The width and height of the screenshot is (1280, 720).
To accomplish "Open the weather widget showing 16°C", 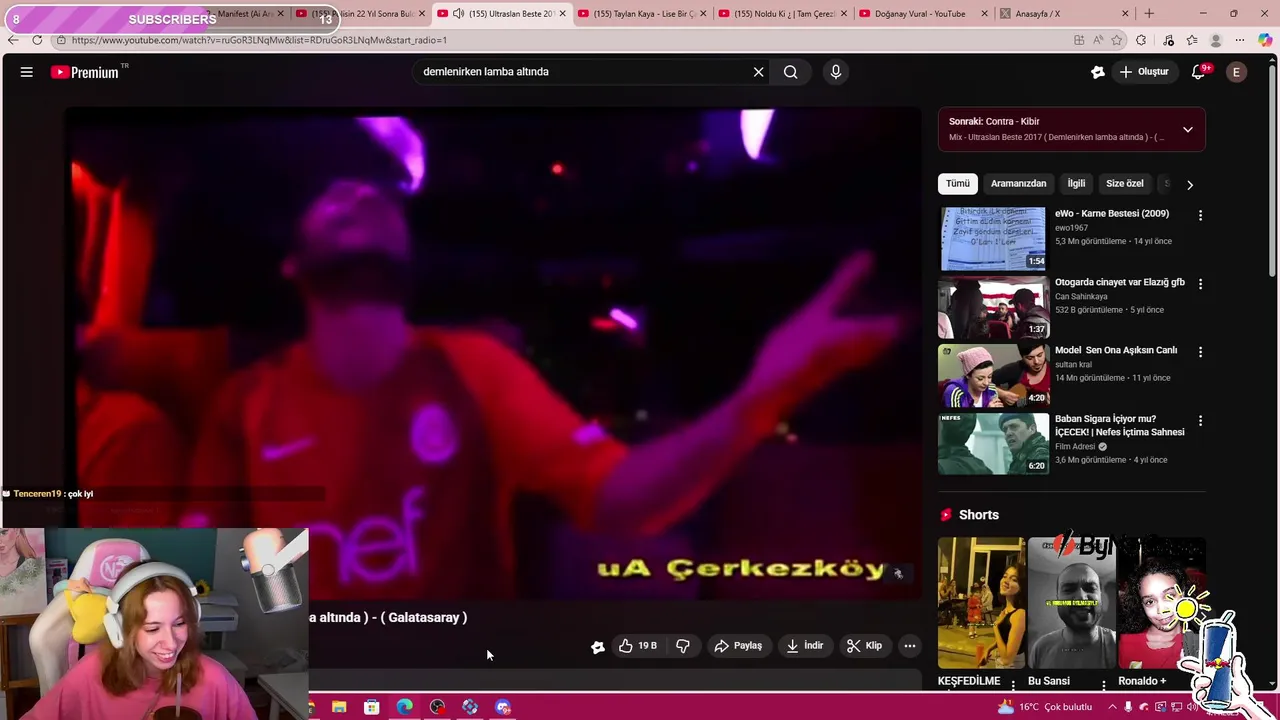I will 1045,707.
